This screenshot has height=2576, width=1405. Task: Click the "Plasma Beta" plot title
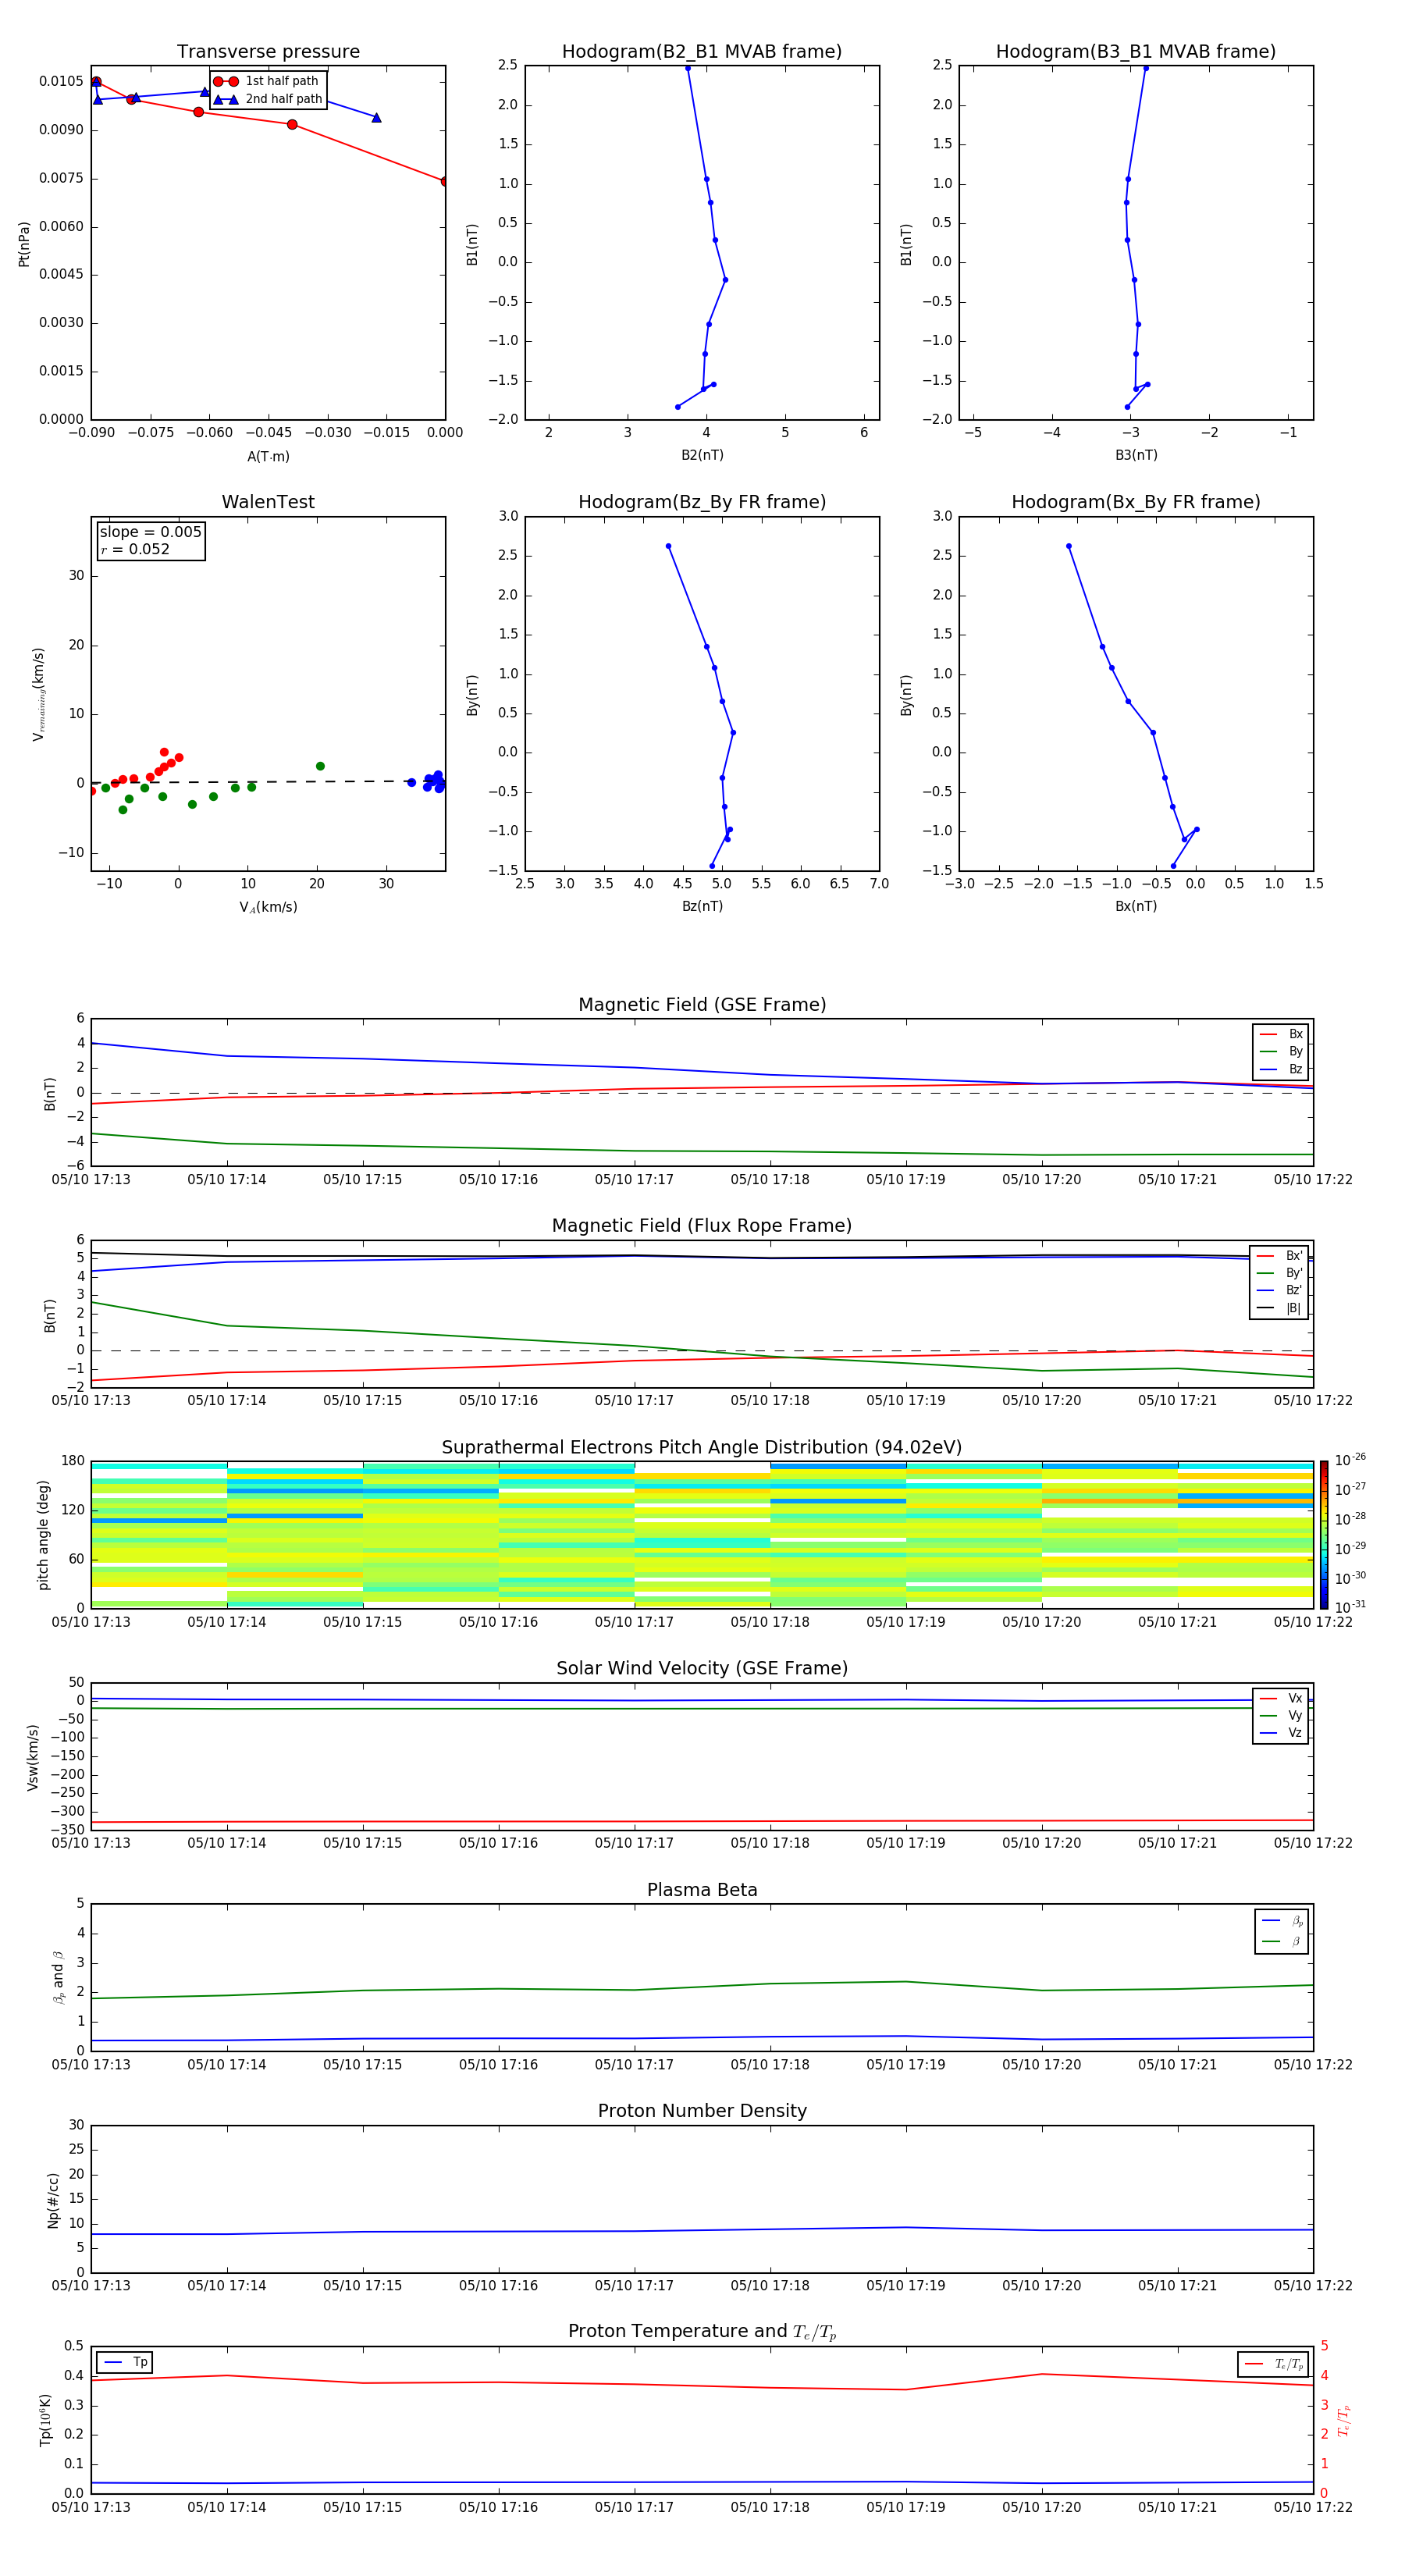tap(702, 1890)
